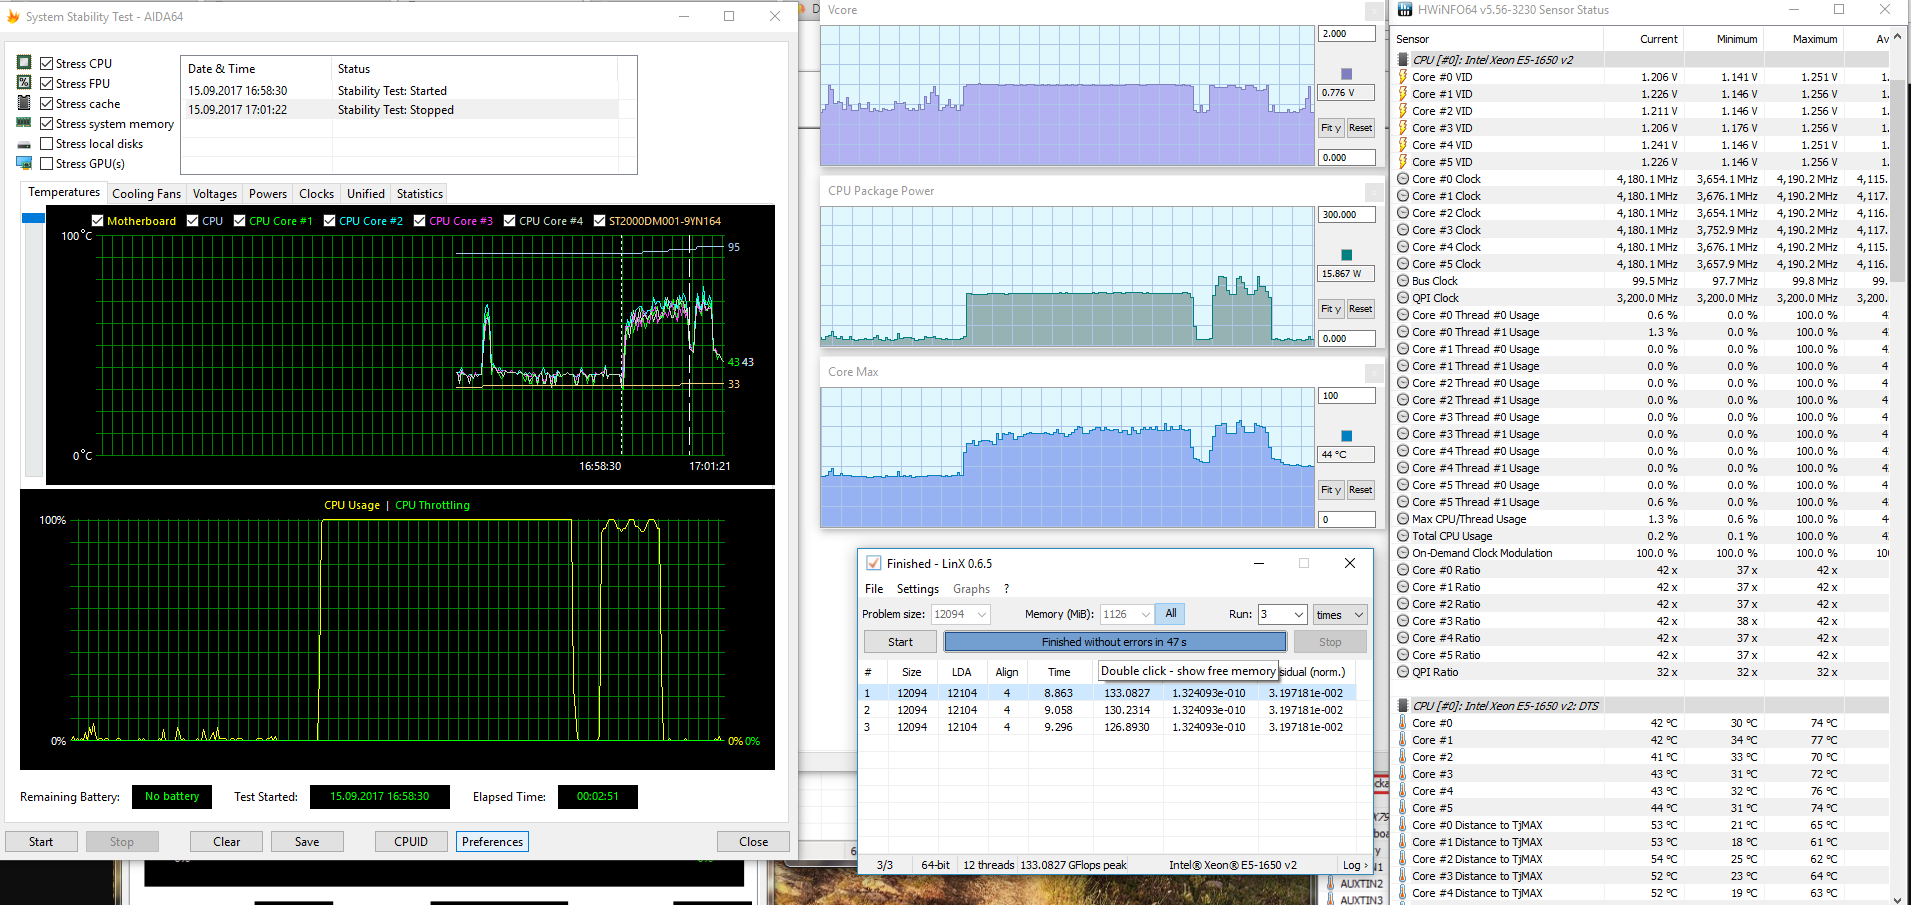Open the Graphs menu in LinX
1911x905 pixels.
point(971,589)
